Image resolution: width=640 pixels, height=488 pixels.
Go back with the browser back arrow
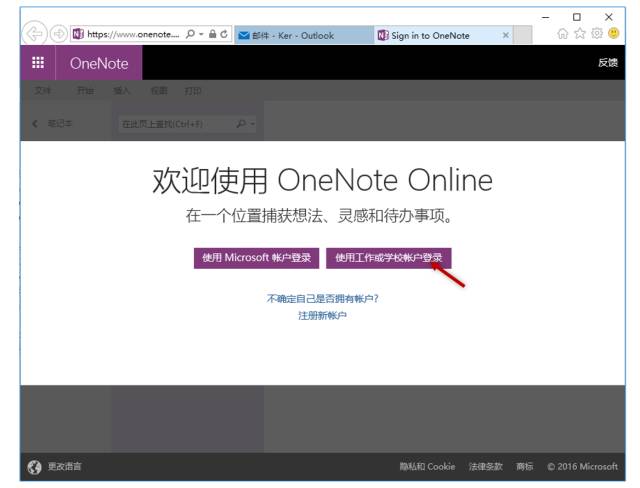[x=34, y=34]
